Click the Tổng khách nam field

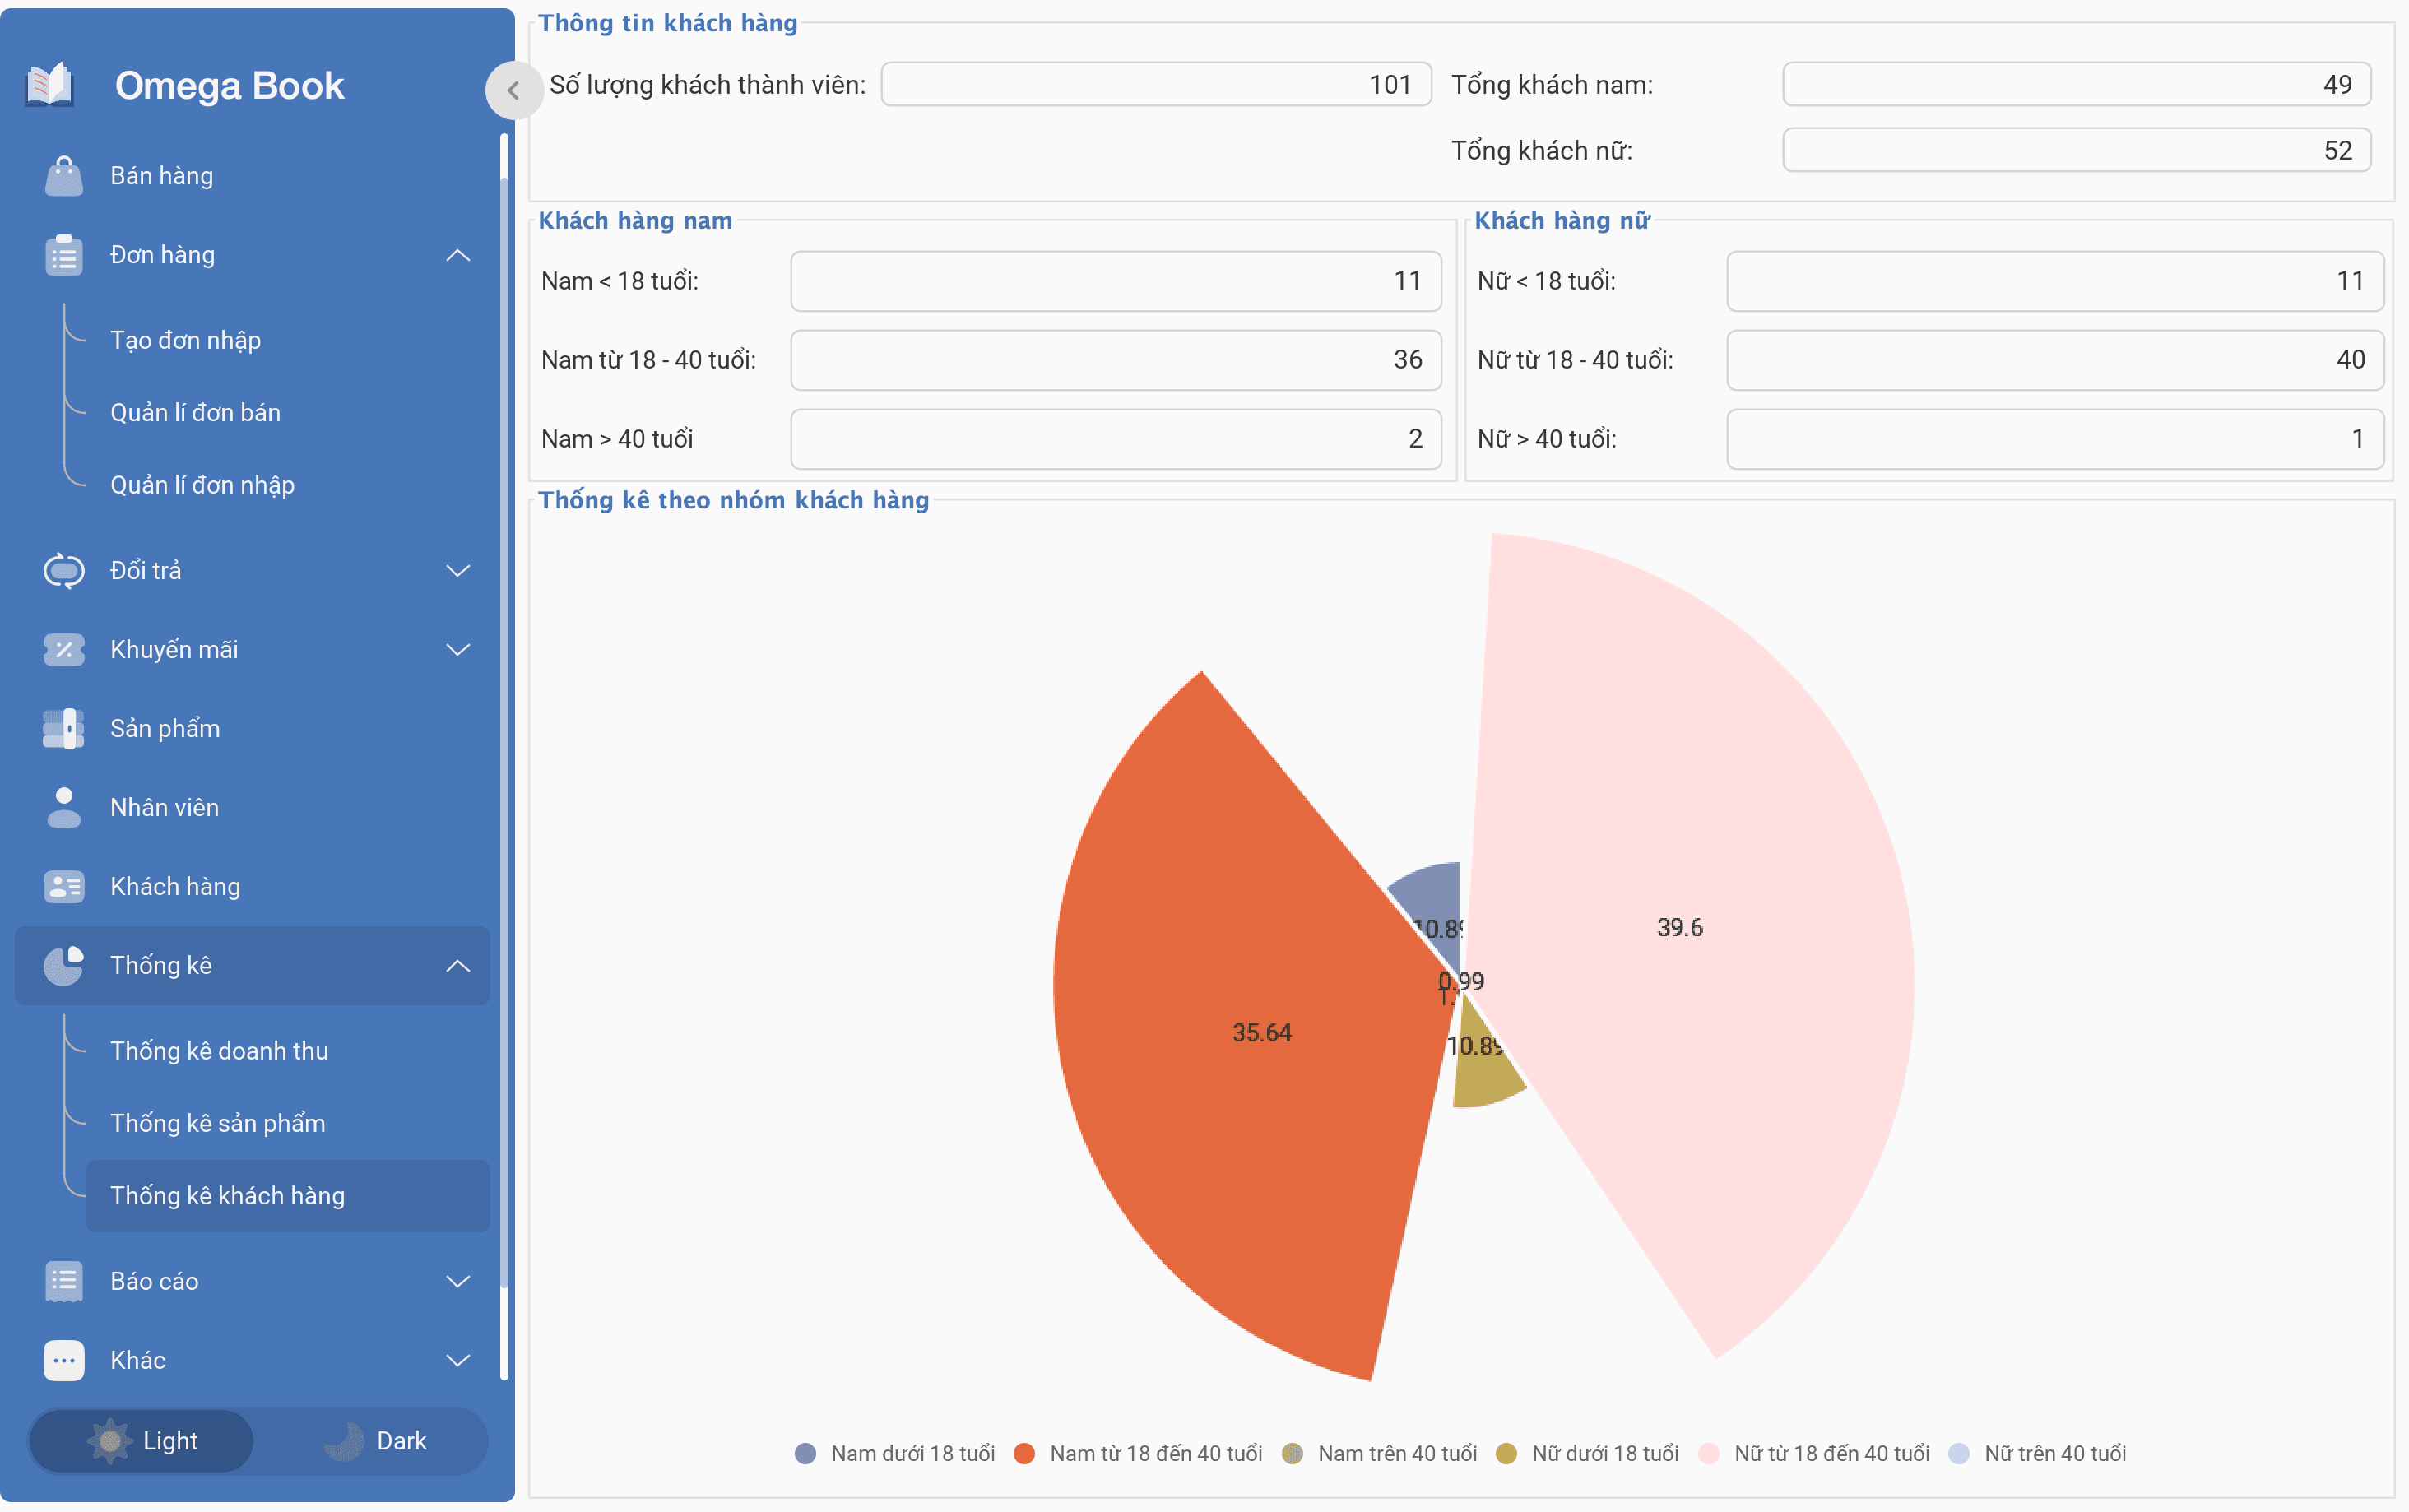point(2076,85)
